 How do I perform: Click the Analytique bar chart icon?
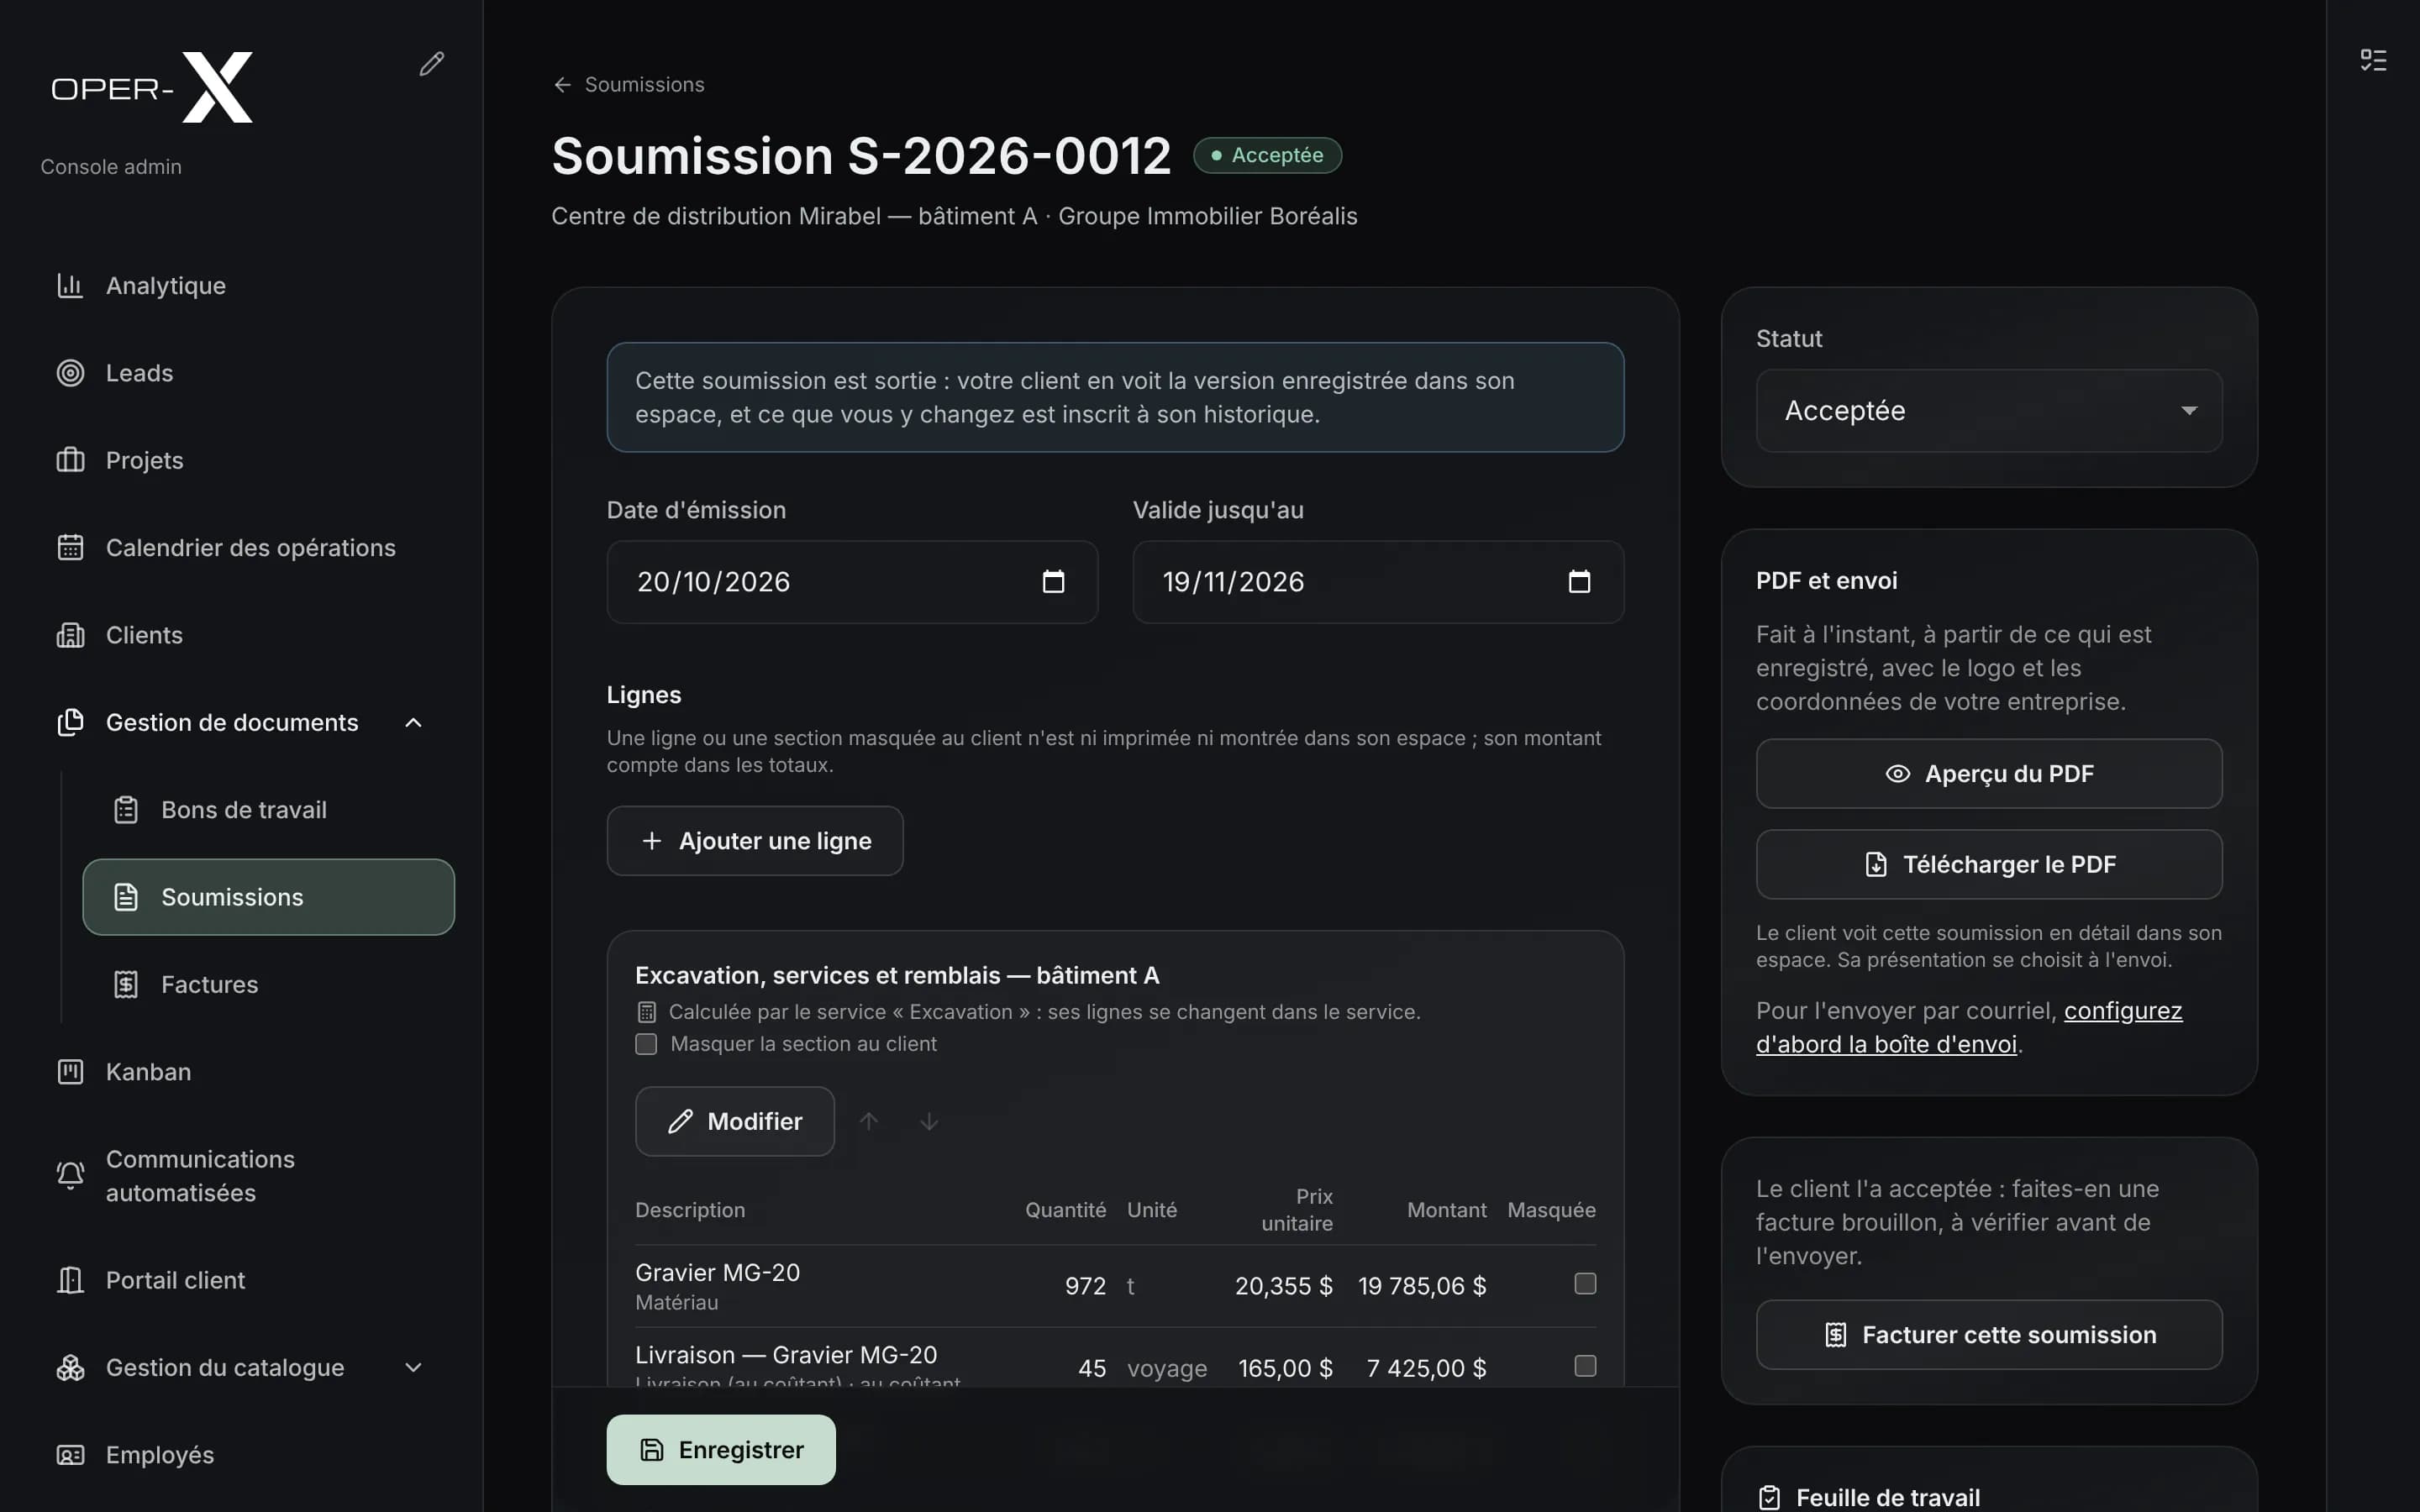click(x=70, y=286)
